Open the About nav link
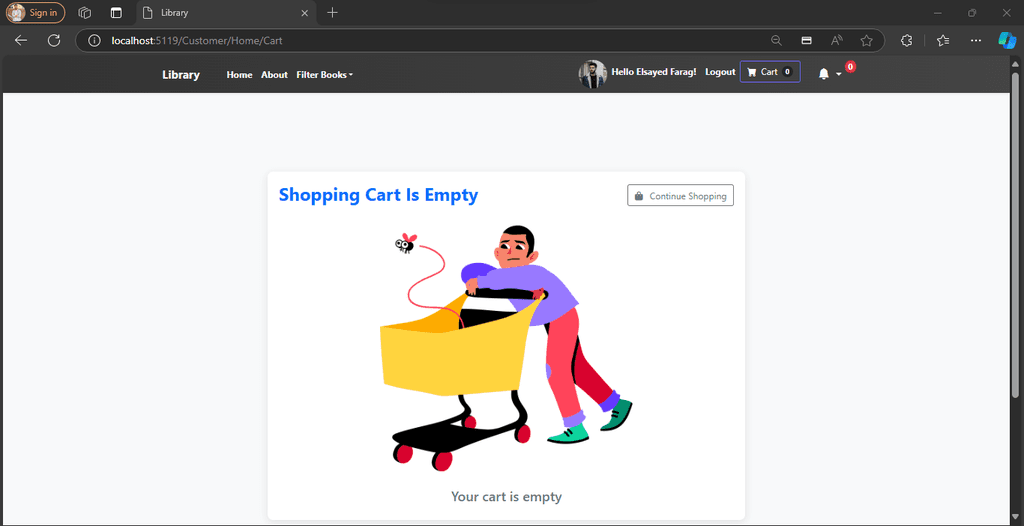 [274, 74]
